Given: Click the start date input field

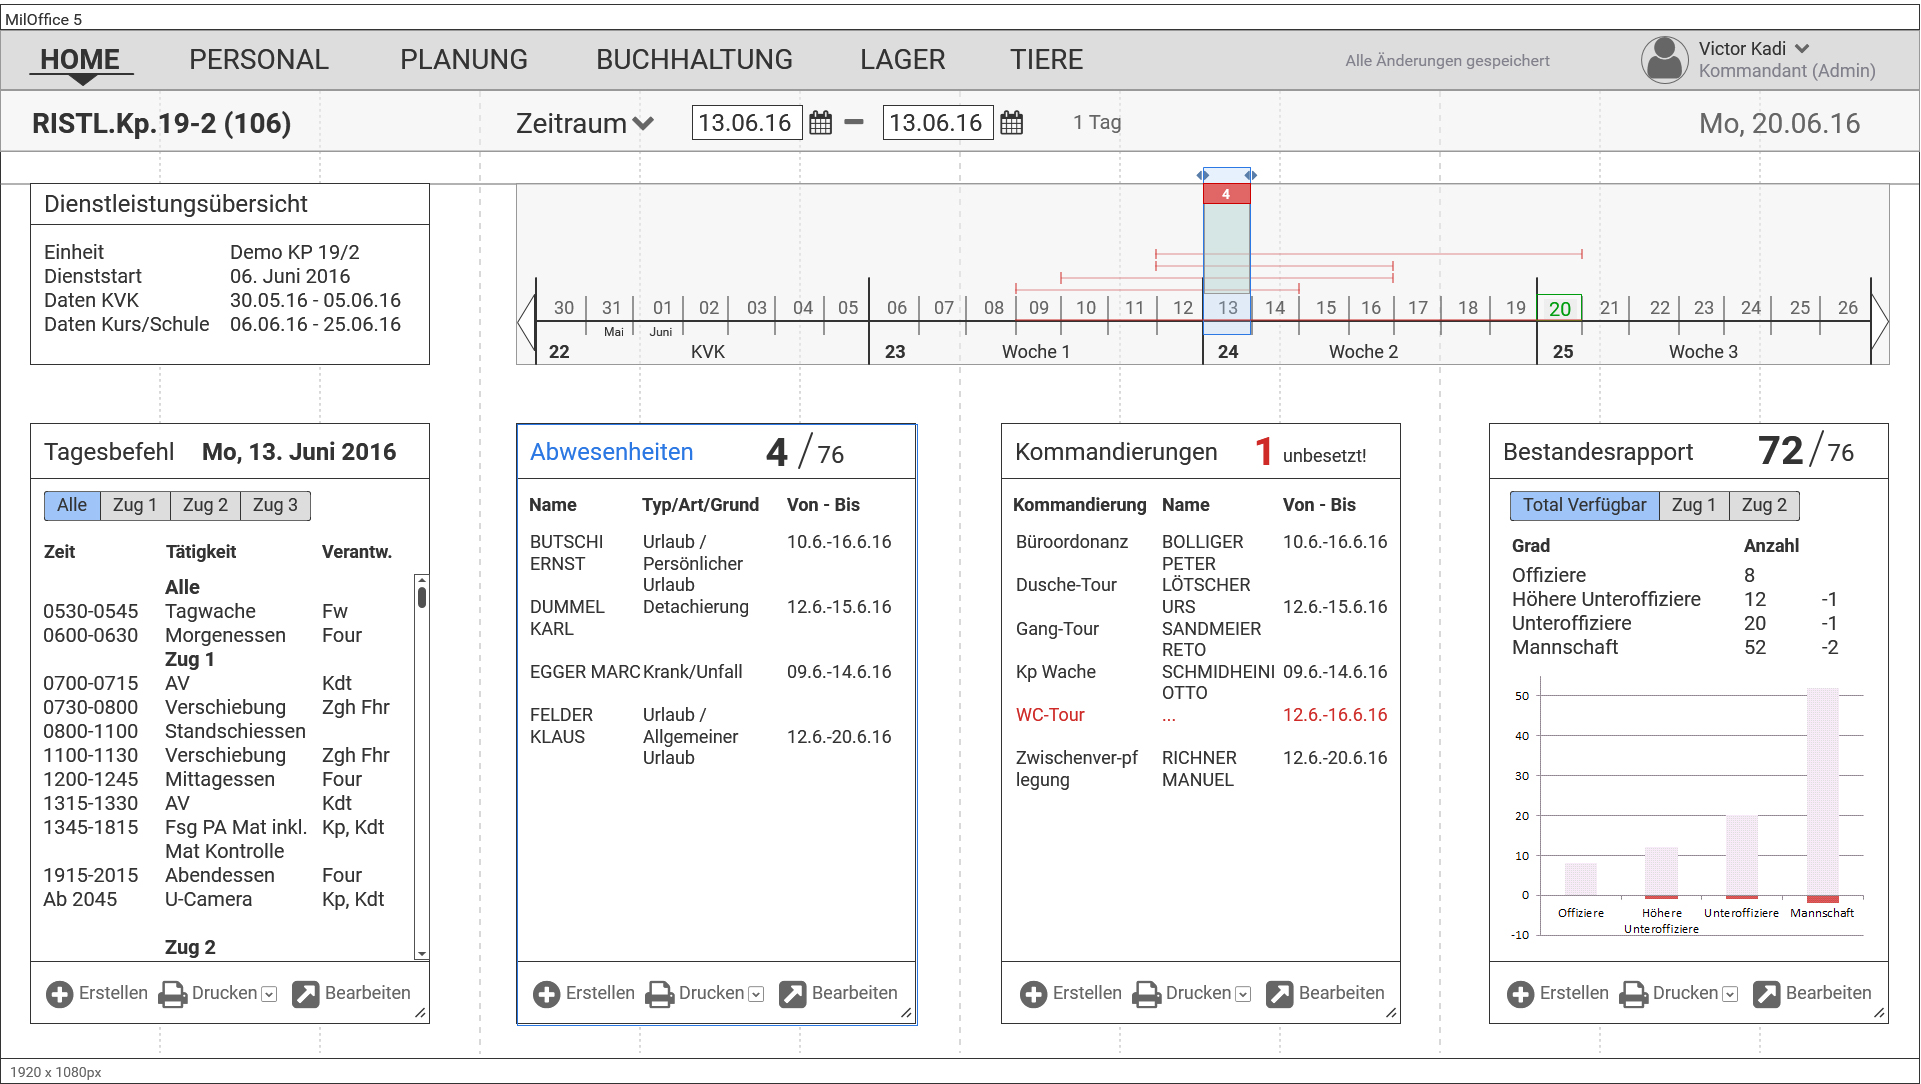Looking at the screenshot, I should (745, 123).
